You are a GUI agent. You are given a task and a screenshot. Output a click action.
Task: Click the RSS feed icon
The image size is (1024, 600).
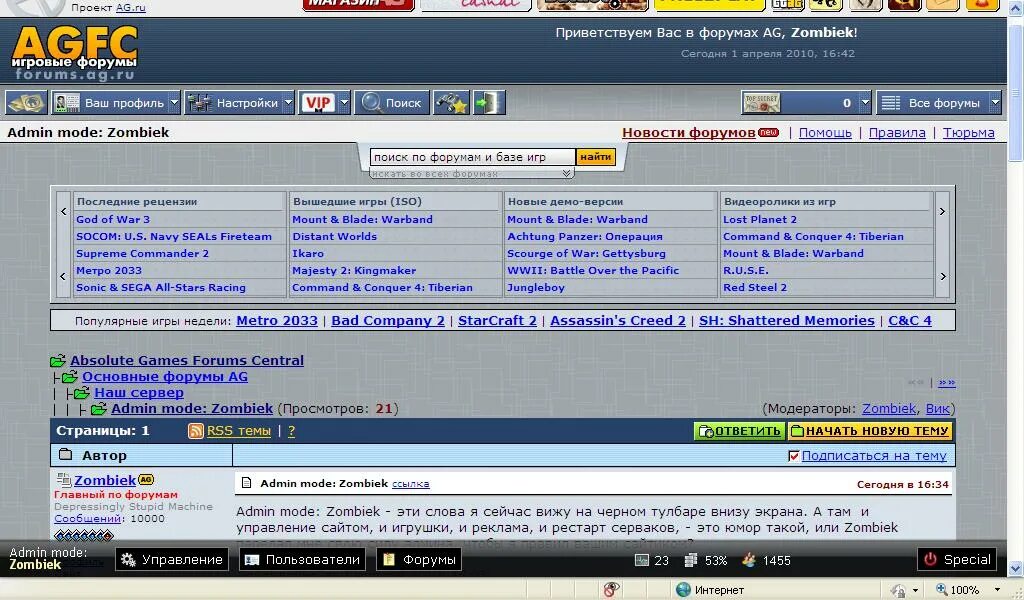[x=196, y=431]
